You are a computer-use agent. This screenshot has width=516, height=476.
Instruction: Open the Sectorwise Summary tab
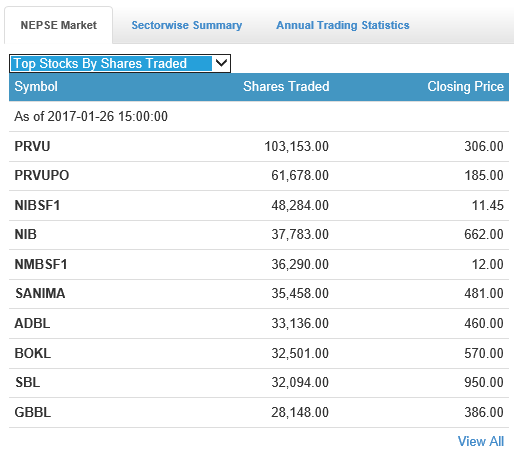click(187, 25)
